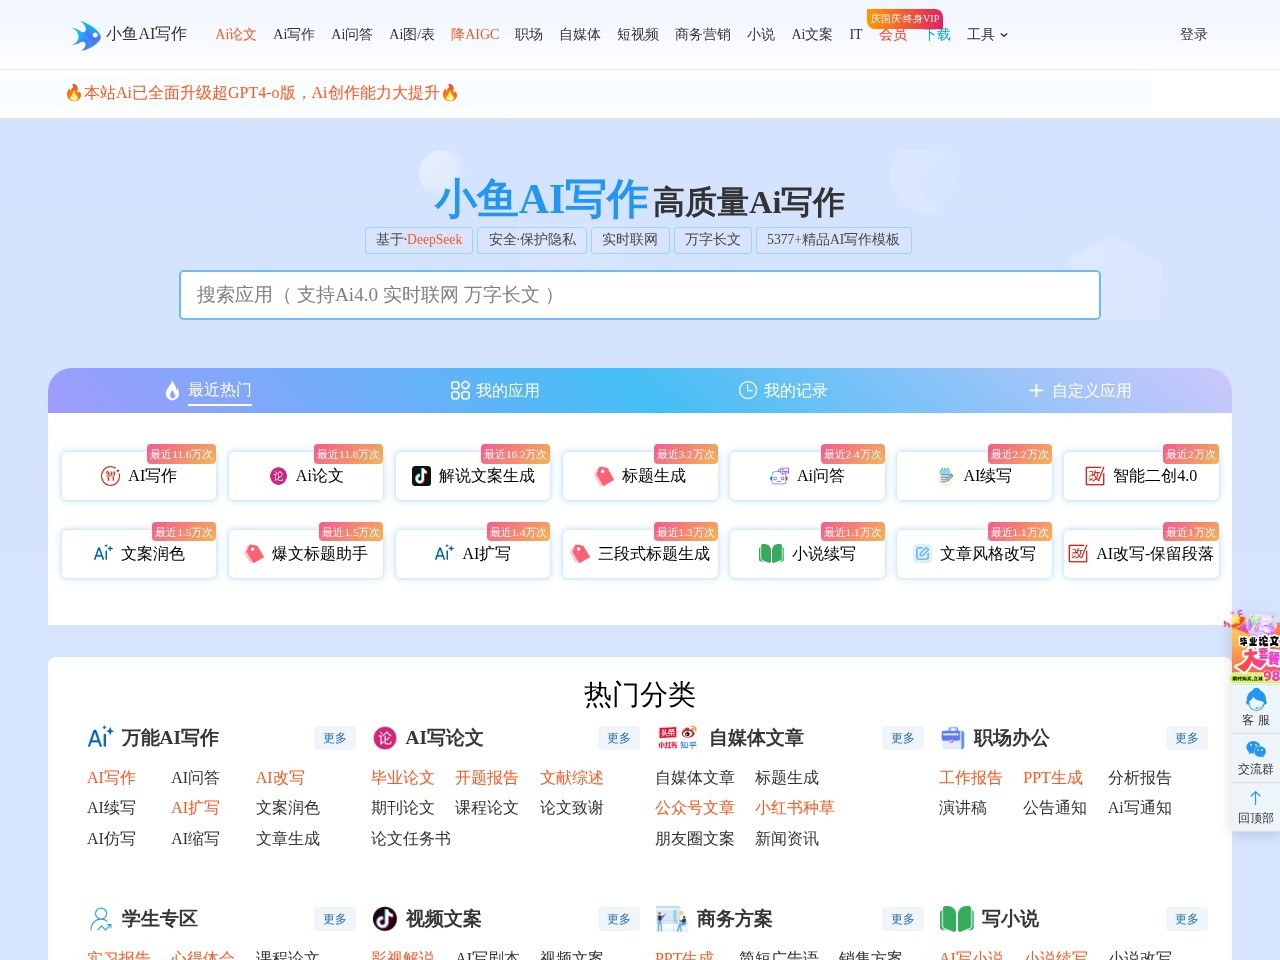The height and width of the screenshot is (960, 1280).
Task: Click the 搜索应用 search input field
Action: click(x=640, y=295)
